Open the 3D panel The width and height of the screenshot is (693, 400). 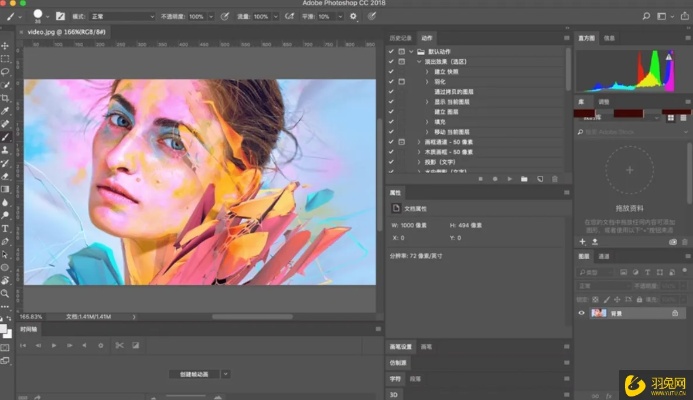(x=393, y=395)
